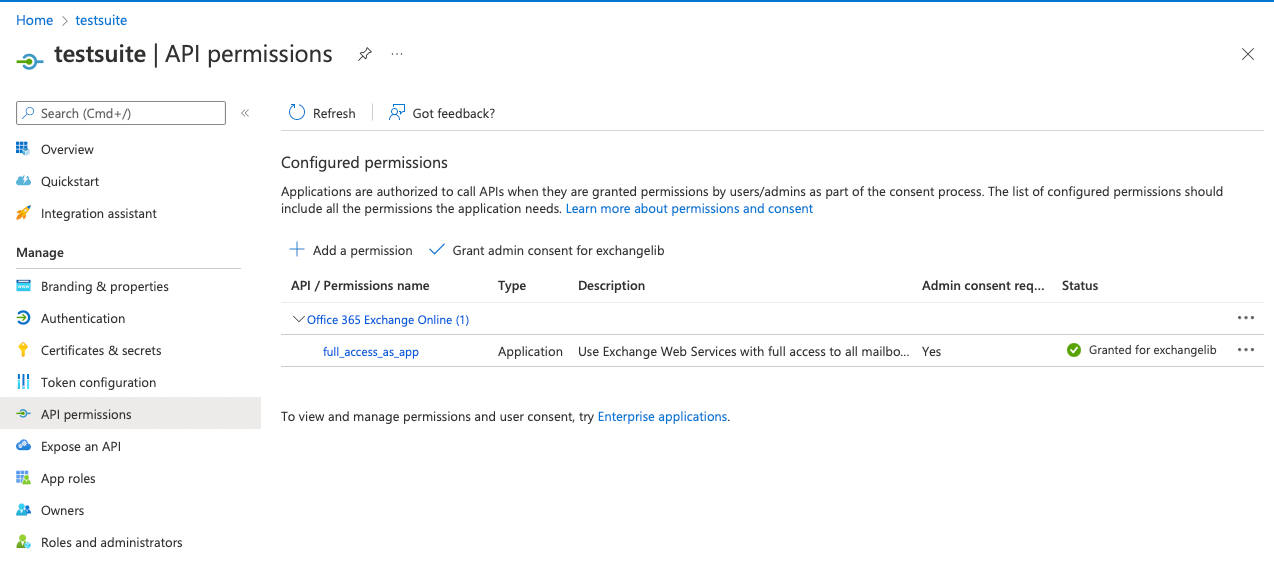1274x565 pixels.
Task: Click the Description column header
Action: point(612,285)
